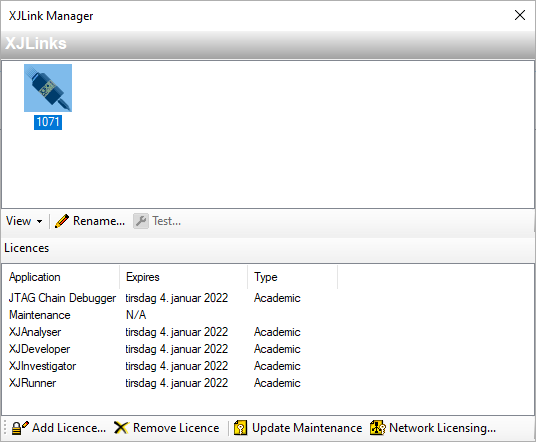This screenshot has height=442, width=536.
Task: Click Academic type for XJInvestigator
Action: (277, 366)
